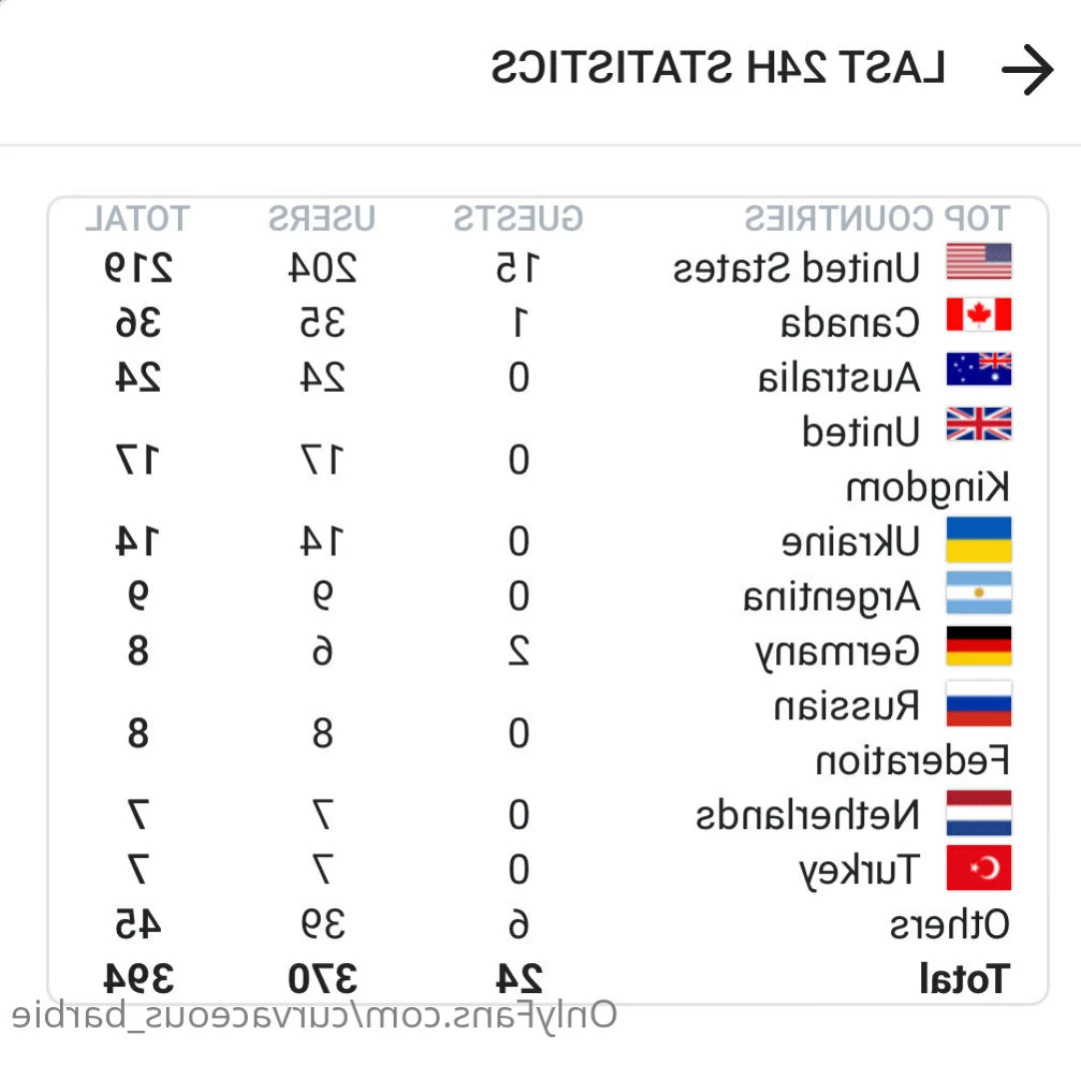Click the Last 24H Statistics title

(x=718, y=68)
